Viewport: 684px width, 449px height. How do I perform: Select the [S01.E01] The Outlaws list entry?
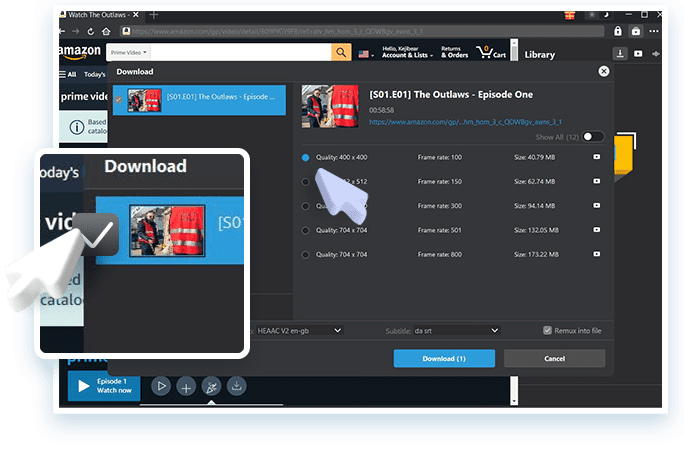coord(199,100)
